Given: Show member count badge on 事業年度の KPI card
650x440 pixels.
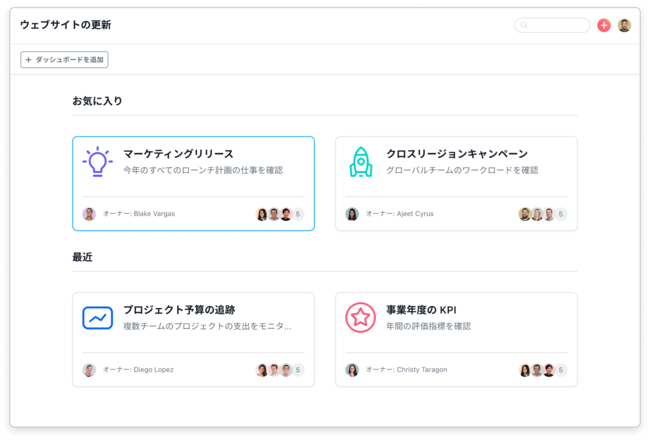Looking at the screenshot, I should tap(560, 370).
